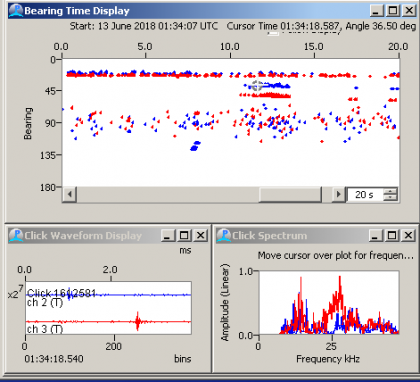Image resolution: width=420 pixels, height=382 pixels.
Task: Click the Amplitude (Linear) axis label
Action: [x=225, y=302]
